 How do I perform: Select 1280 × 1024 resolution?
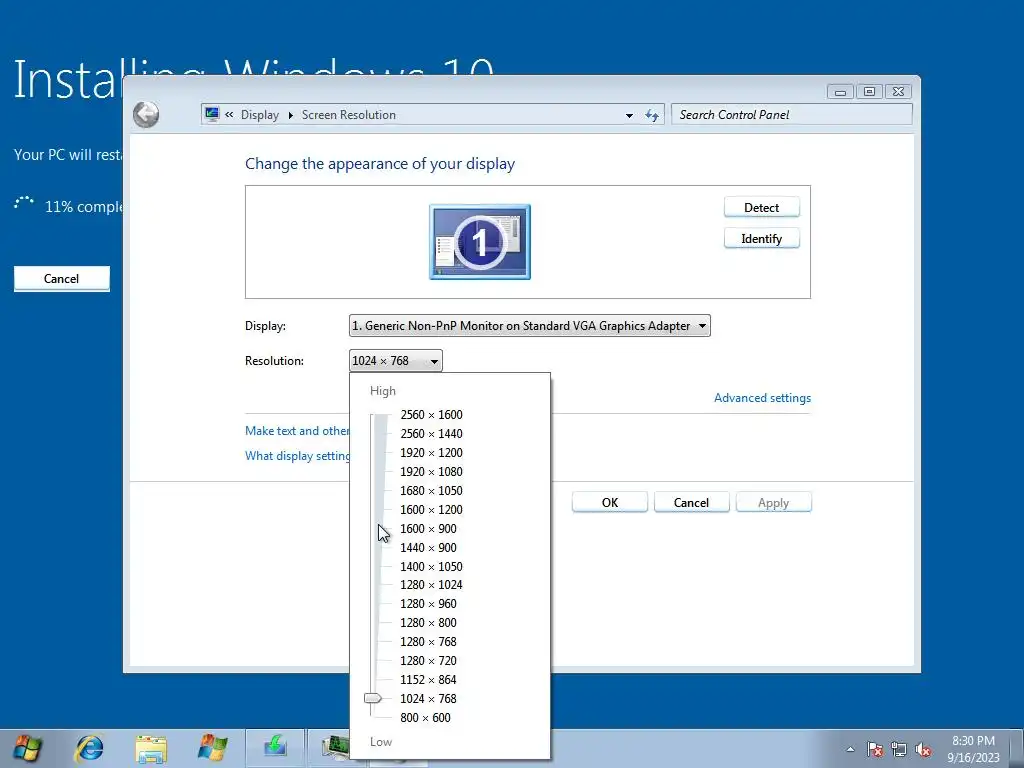(x=431, y=584)
